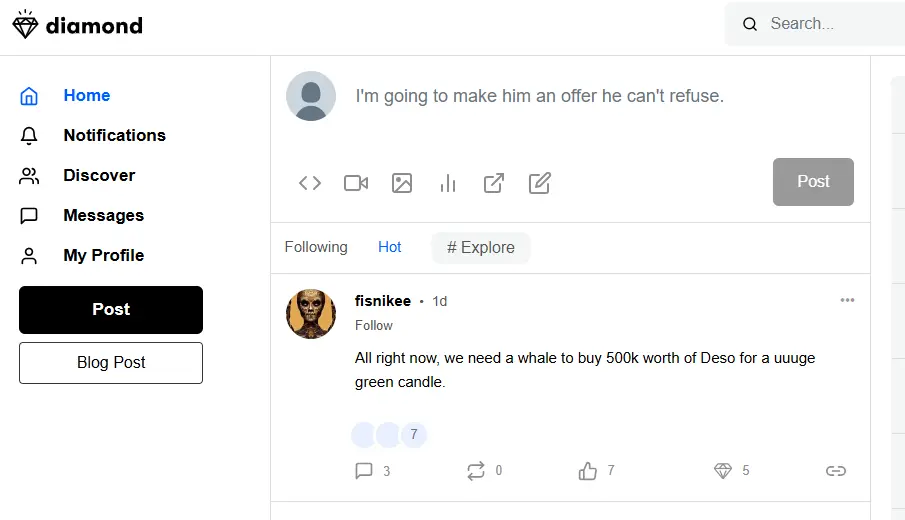Create a poll with the bar chart icon
The width and height of the screenshot is (905, 520).
448,183
